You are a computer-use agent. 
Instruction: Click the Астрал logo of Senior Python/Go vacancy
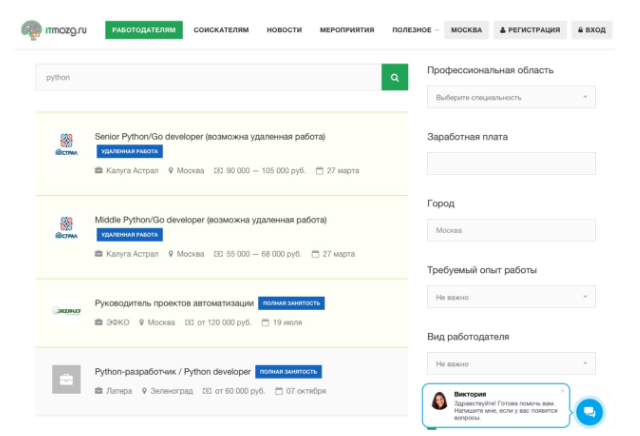67,145
